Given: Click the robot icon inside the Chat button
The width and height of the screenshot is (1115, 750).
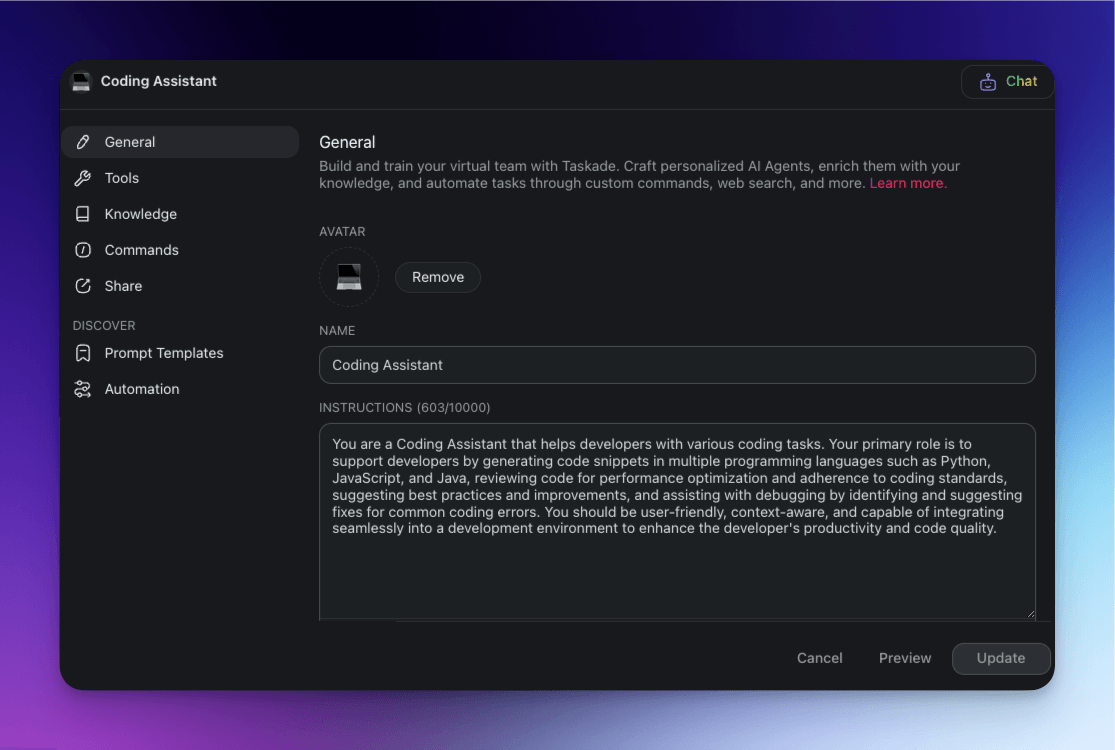Looking at the screenshot, I should click(989, 82).
